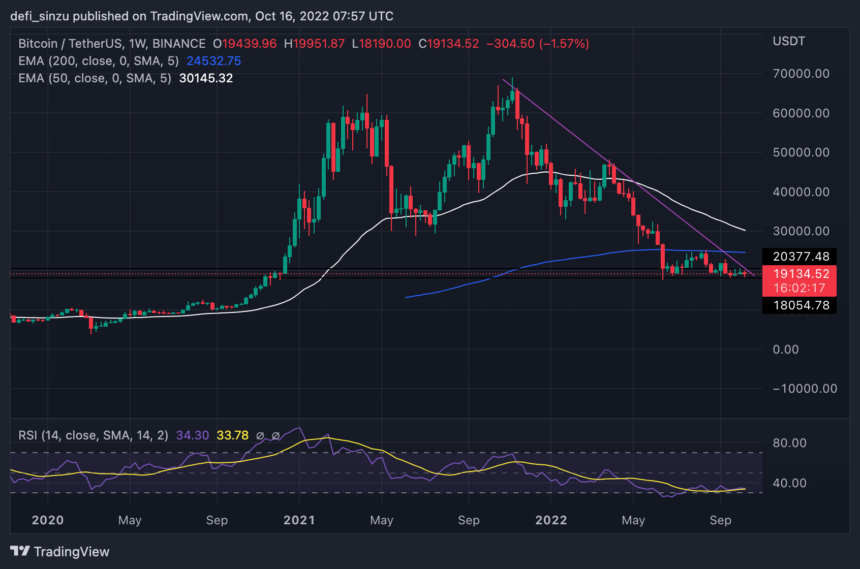Image resolution: width=860 pixels, height=569 pixels.
Task: Click the USDT currency label
Action: pyautogui.click(x=789, y=41)
